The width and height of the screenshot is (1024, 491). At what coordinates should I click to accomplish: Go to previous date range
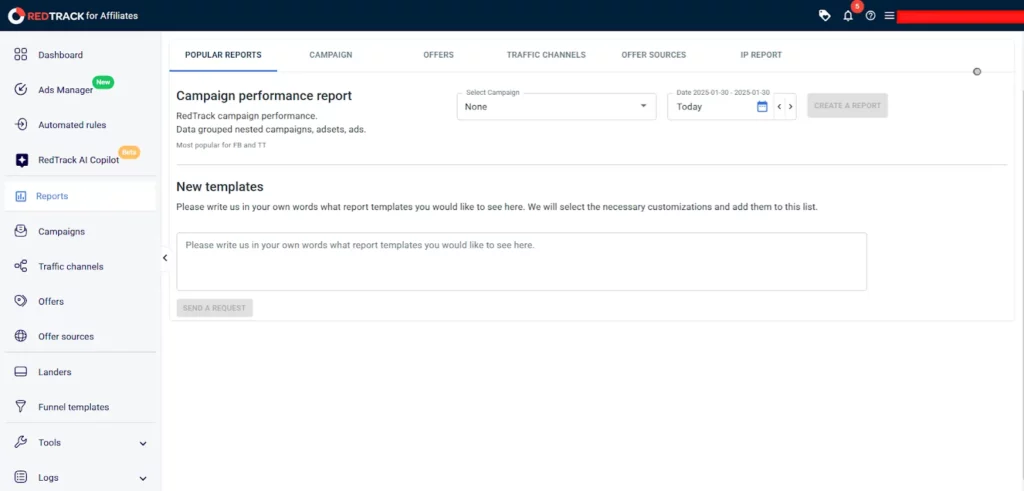pos(780,106)
